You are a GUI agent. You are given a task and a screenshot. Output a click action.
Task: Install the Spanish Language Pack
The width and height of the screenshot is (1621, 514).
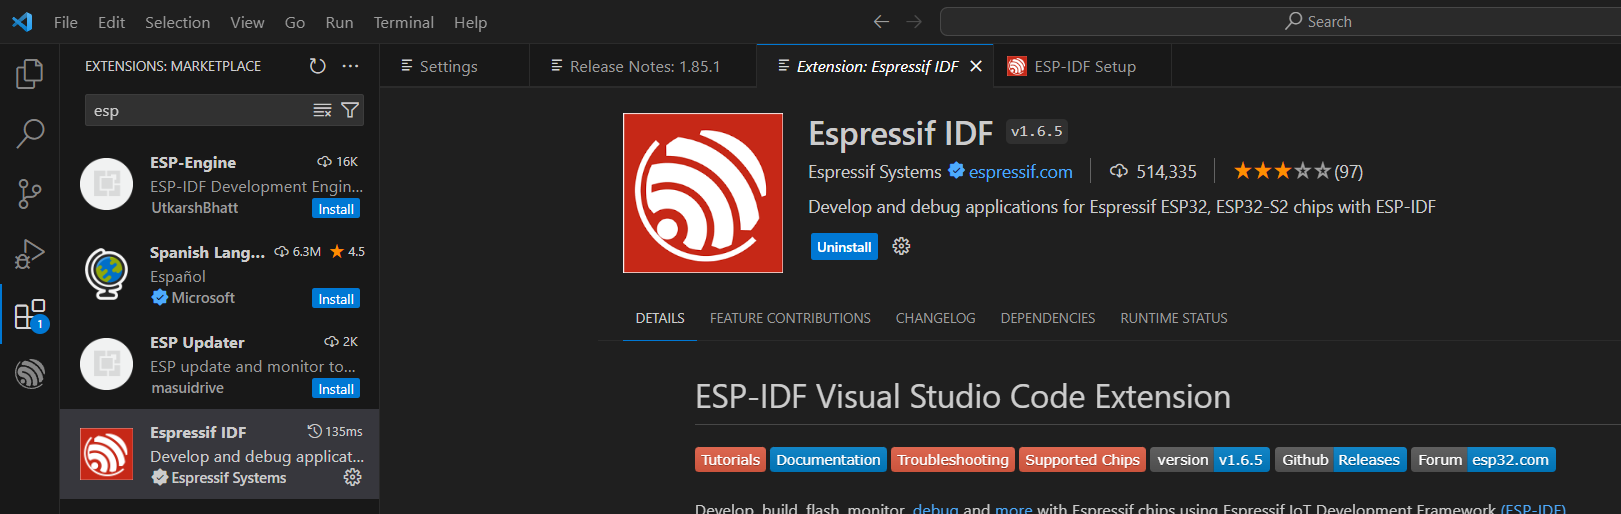[x=336, y=299]
